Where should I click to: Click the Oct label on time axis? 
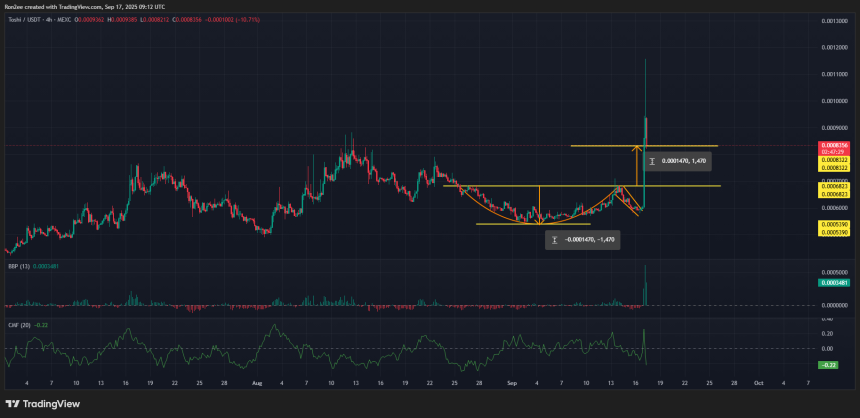[x=759, y=383]
